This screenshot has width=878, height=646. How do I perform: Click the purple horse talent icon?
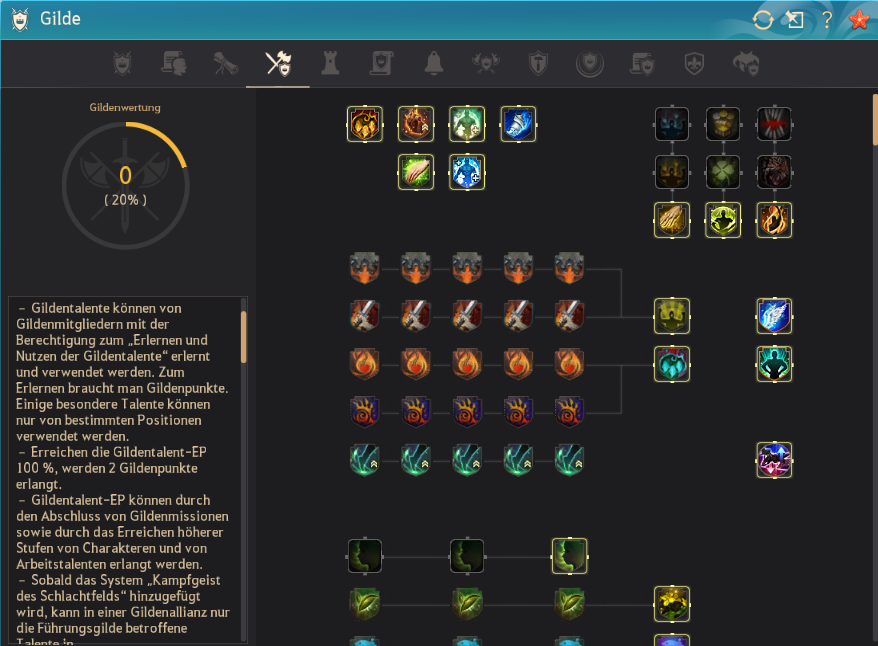pos(774,460)
